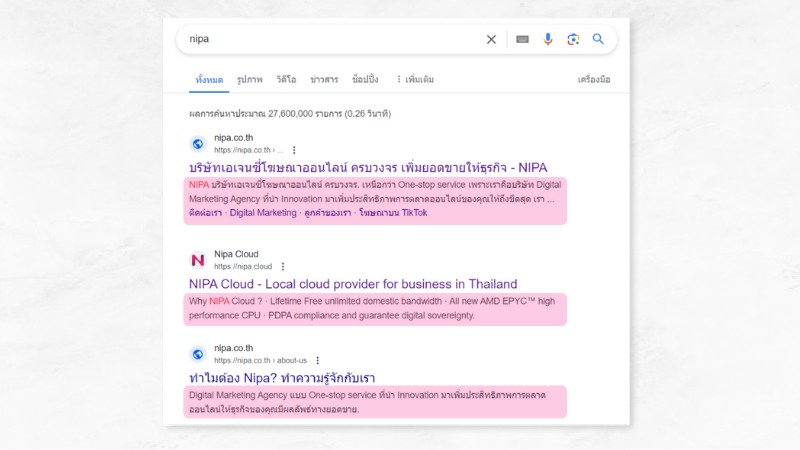Click the search input containing nipa
The image size is (800, 450).
[x=332, y=39]
